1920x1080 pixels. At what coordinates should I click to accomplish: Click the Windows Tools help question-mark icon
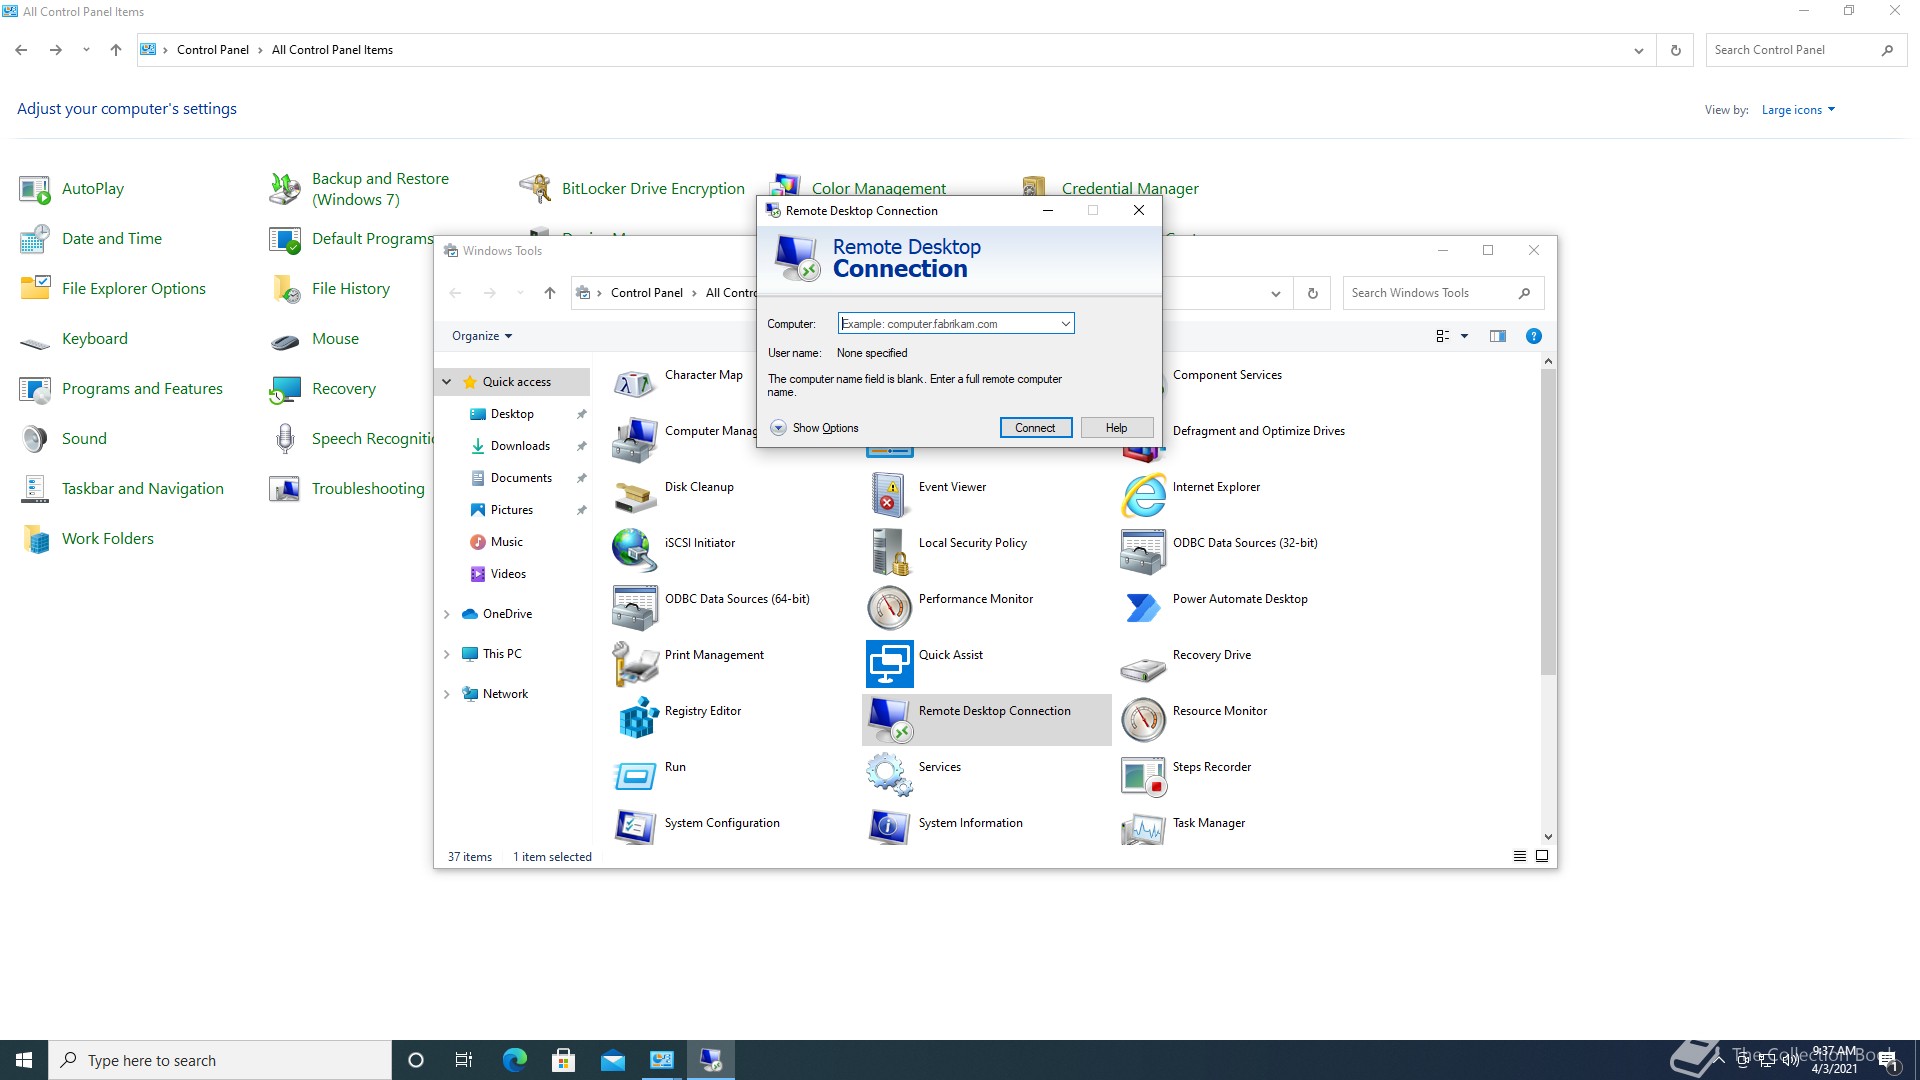tap(1533, 336)
